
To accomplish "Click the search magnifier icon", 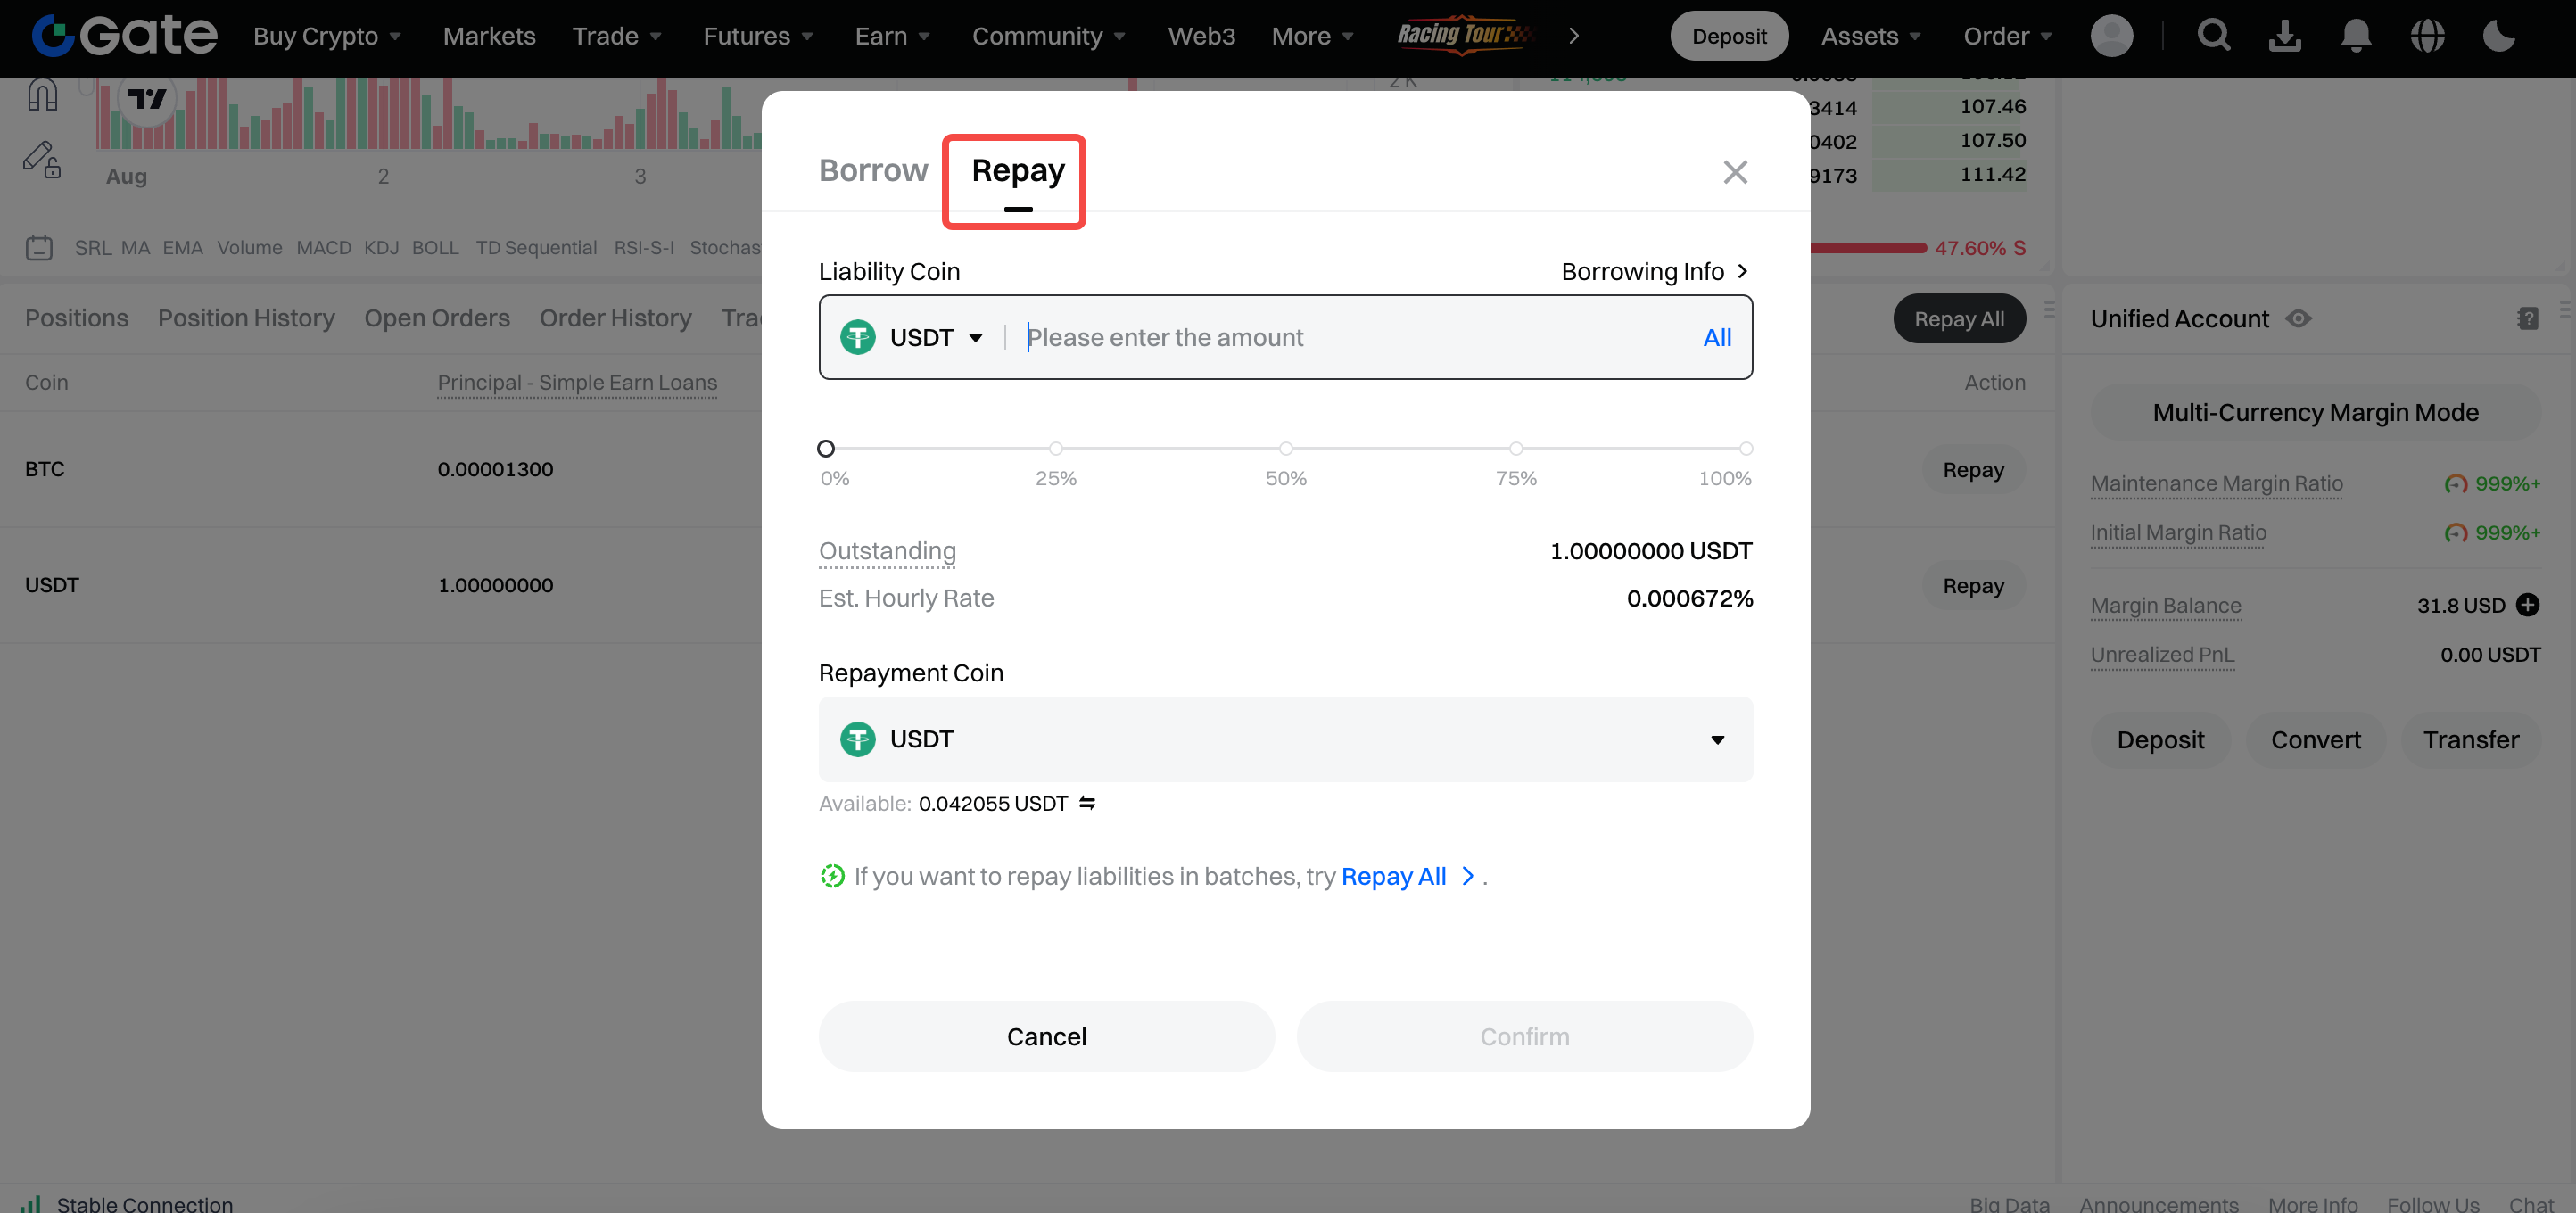I will pos(2213,36).
